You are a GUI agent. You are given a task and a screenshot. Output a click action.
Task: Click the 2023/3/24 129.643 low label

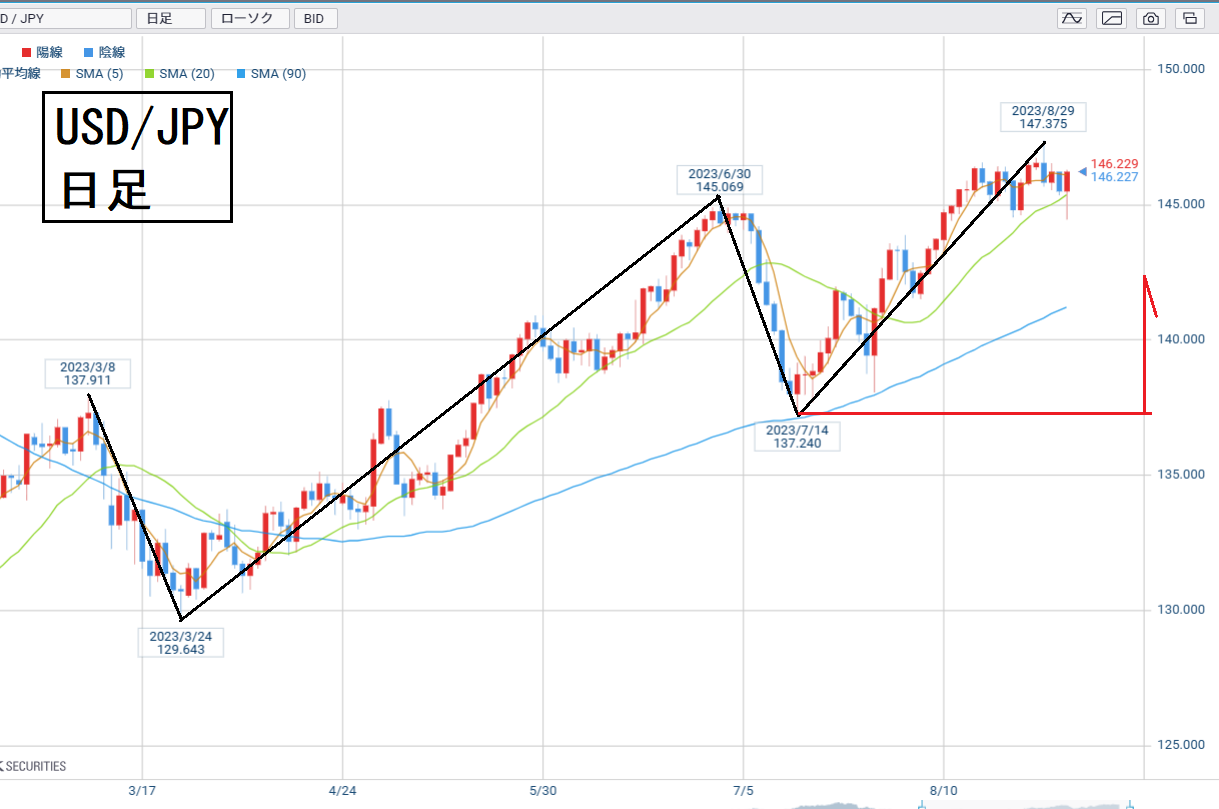pos(181,642)
